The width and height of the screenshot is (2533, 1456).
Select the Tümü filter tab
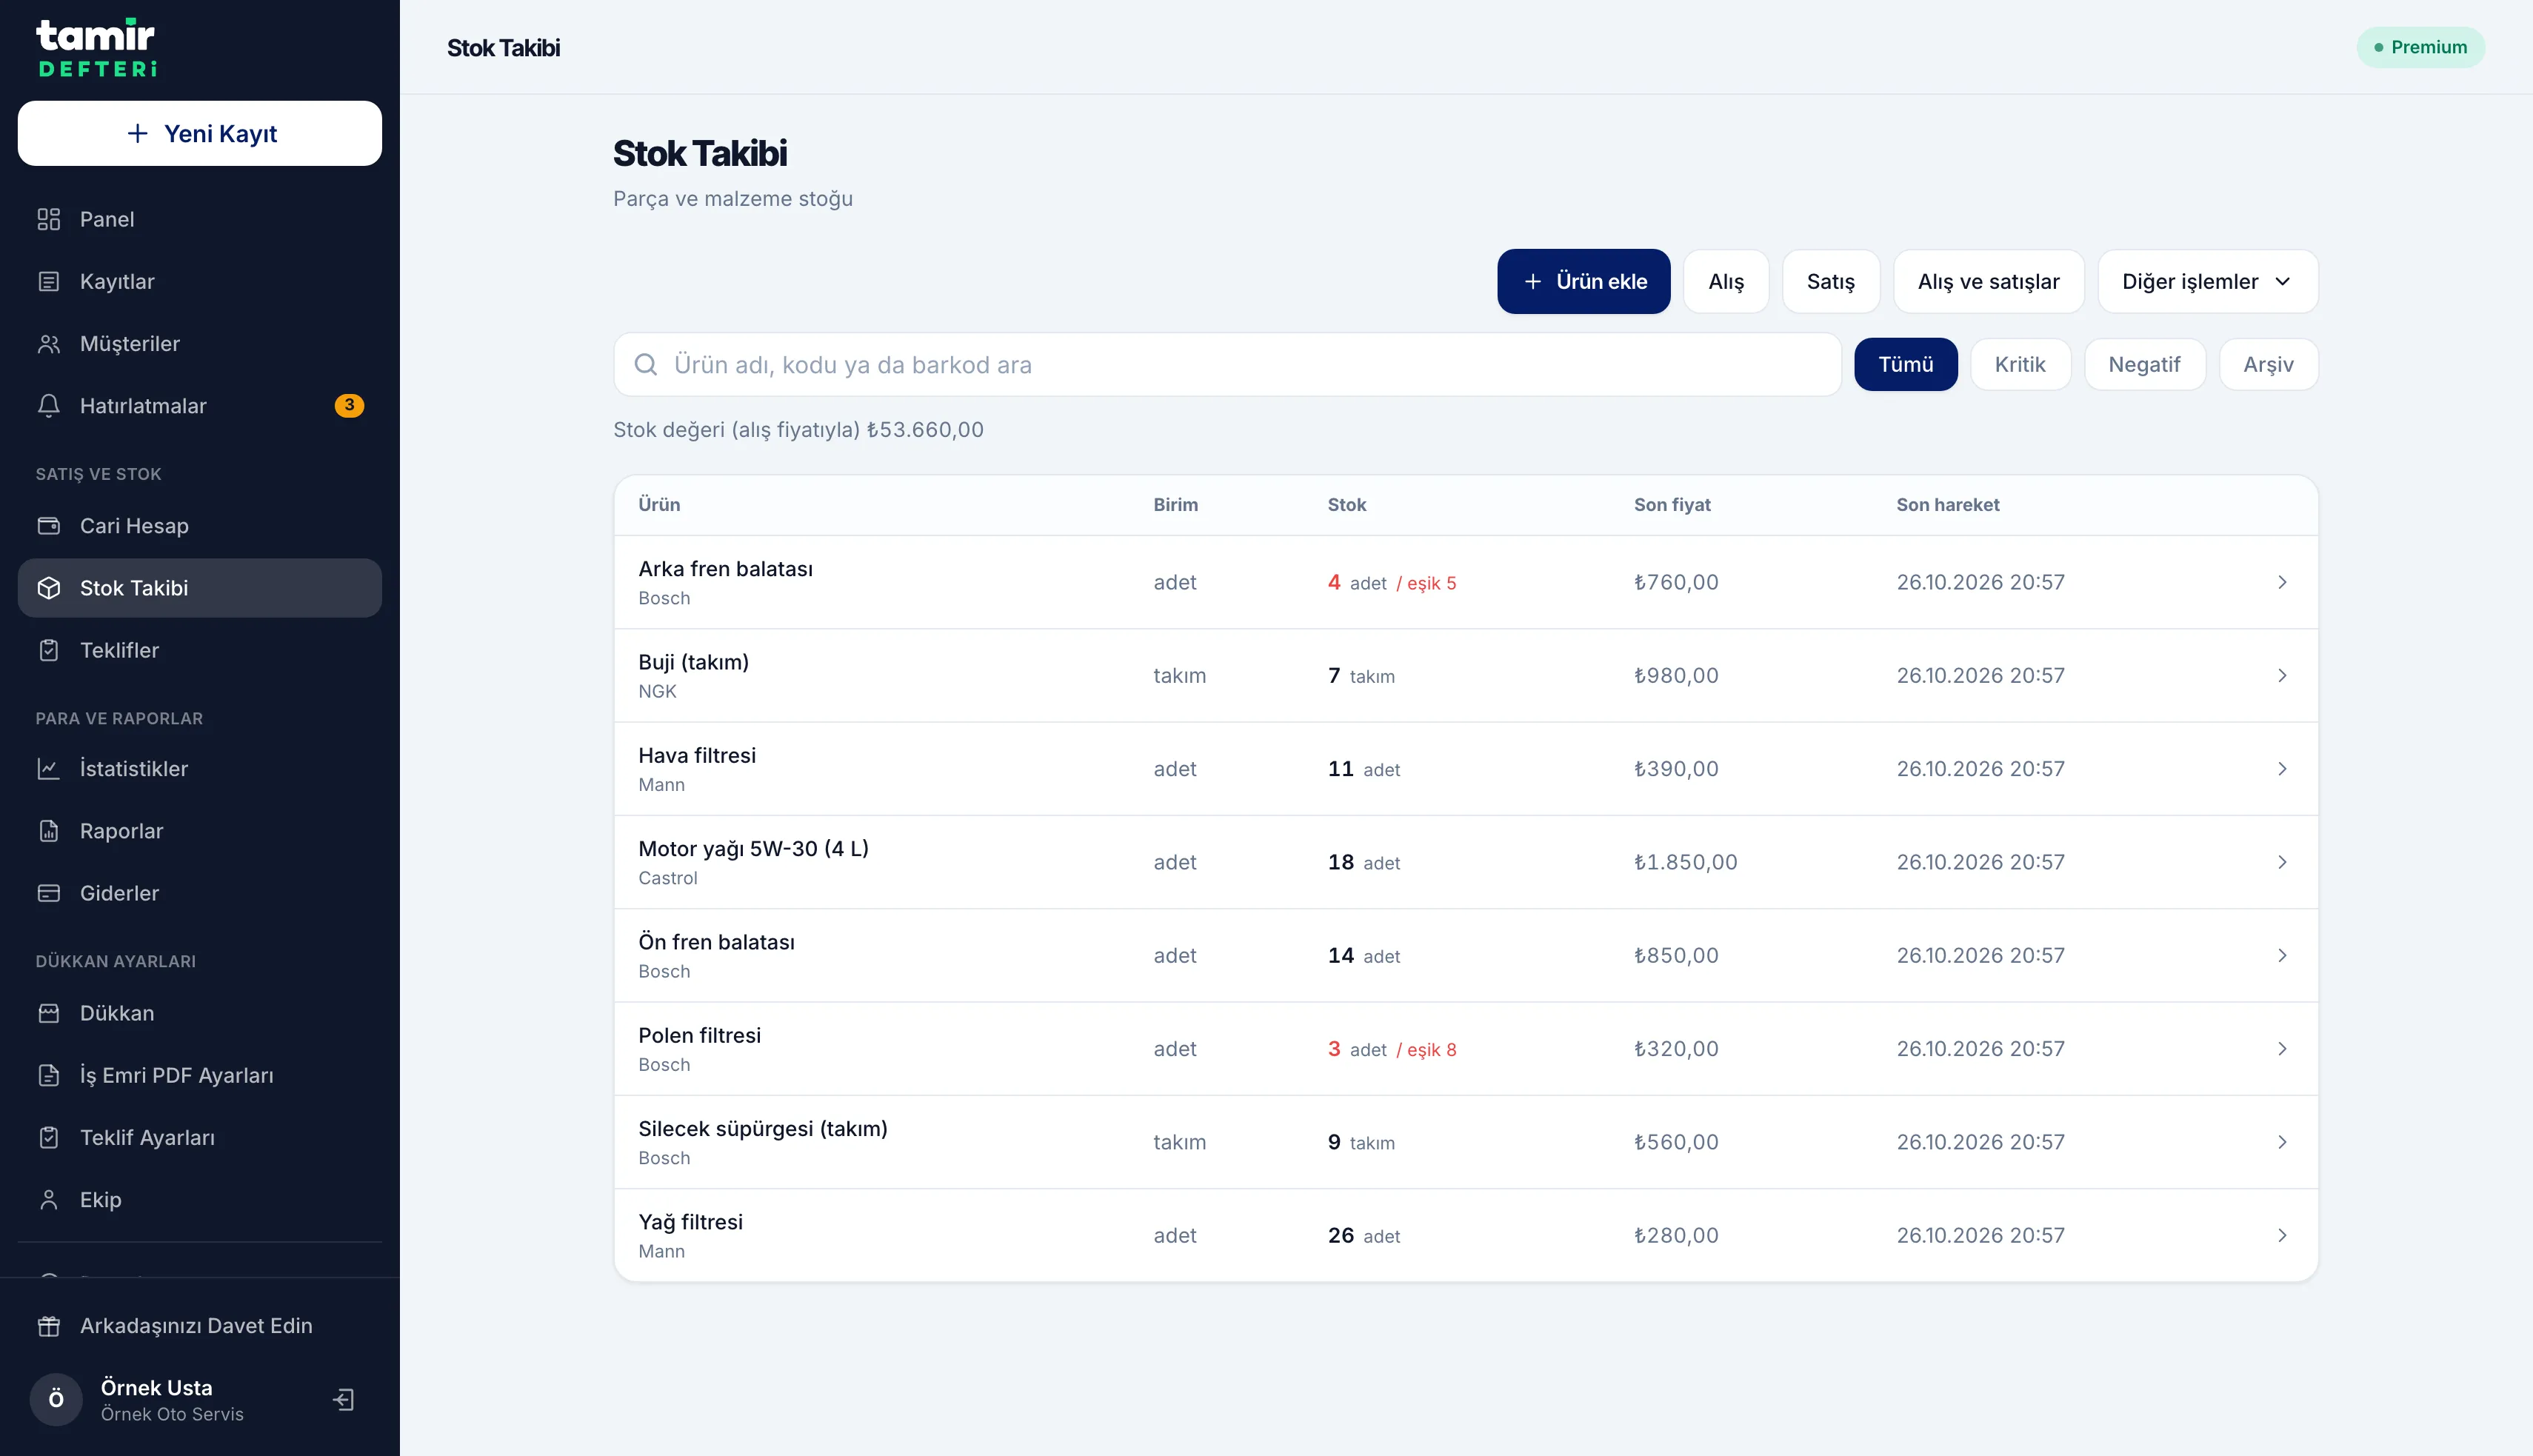(x=1905, y=365)
